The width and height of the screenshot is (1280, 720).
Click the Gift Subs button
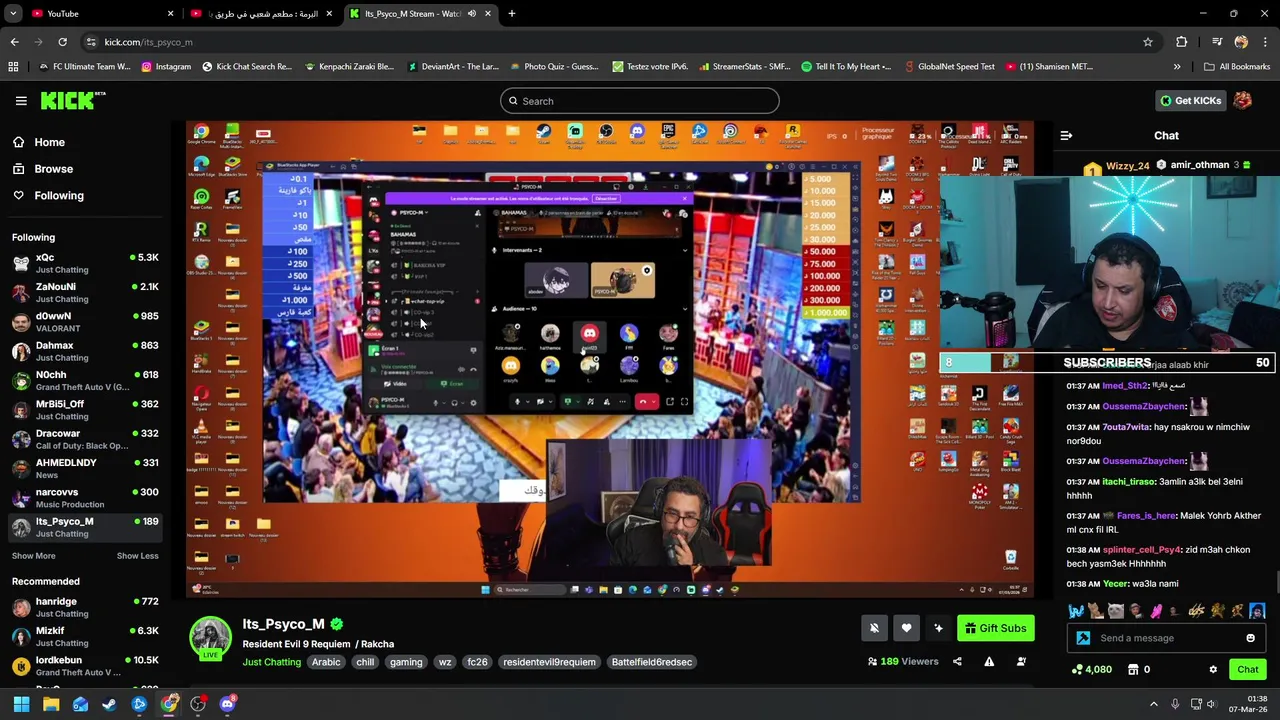pos(994,628)
